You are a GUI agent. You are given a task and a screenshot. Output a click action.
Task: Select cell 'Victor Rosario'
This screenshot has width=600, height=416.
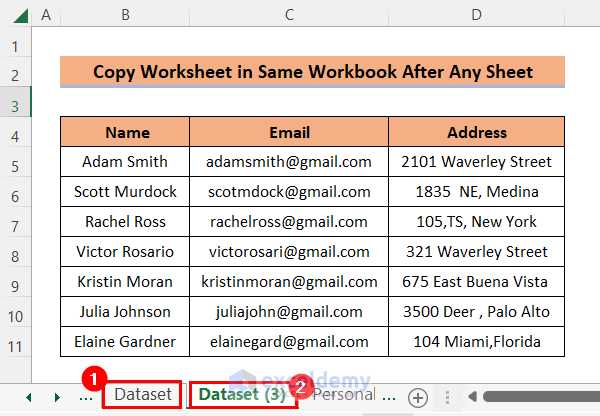125,251
